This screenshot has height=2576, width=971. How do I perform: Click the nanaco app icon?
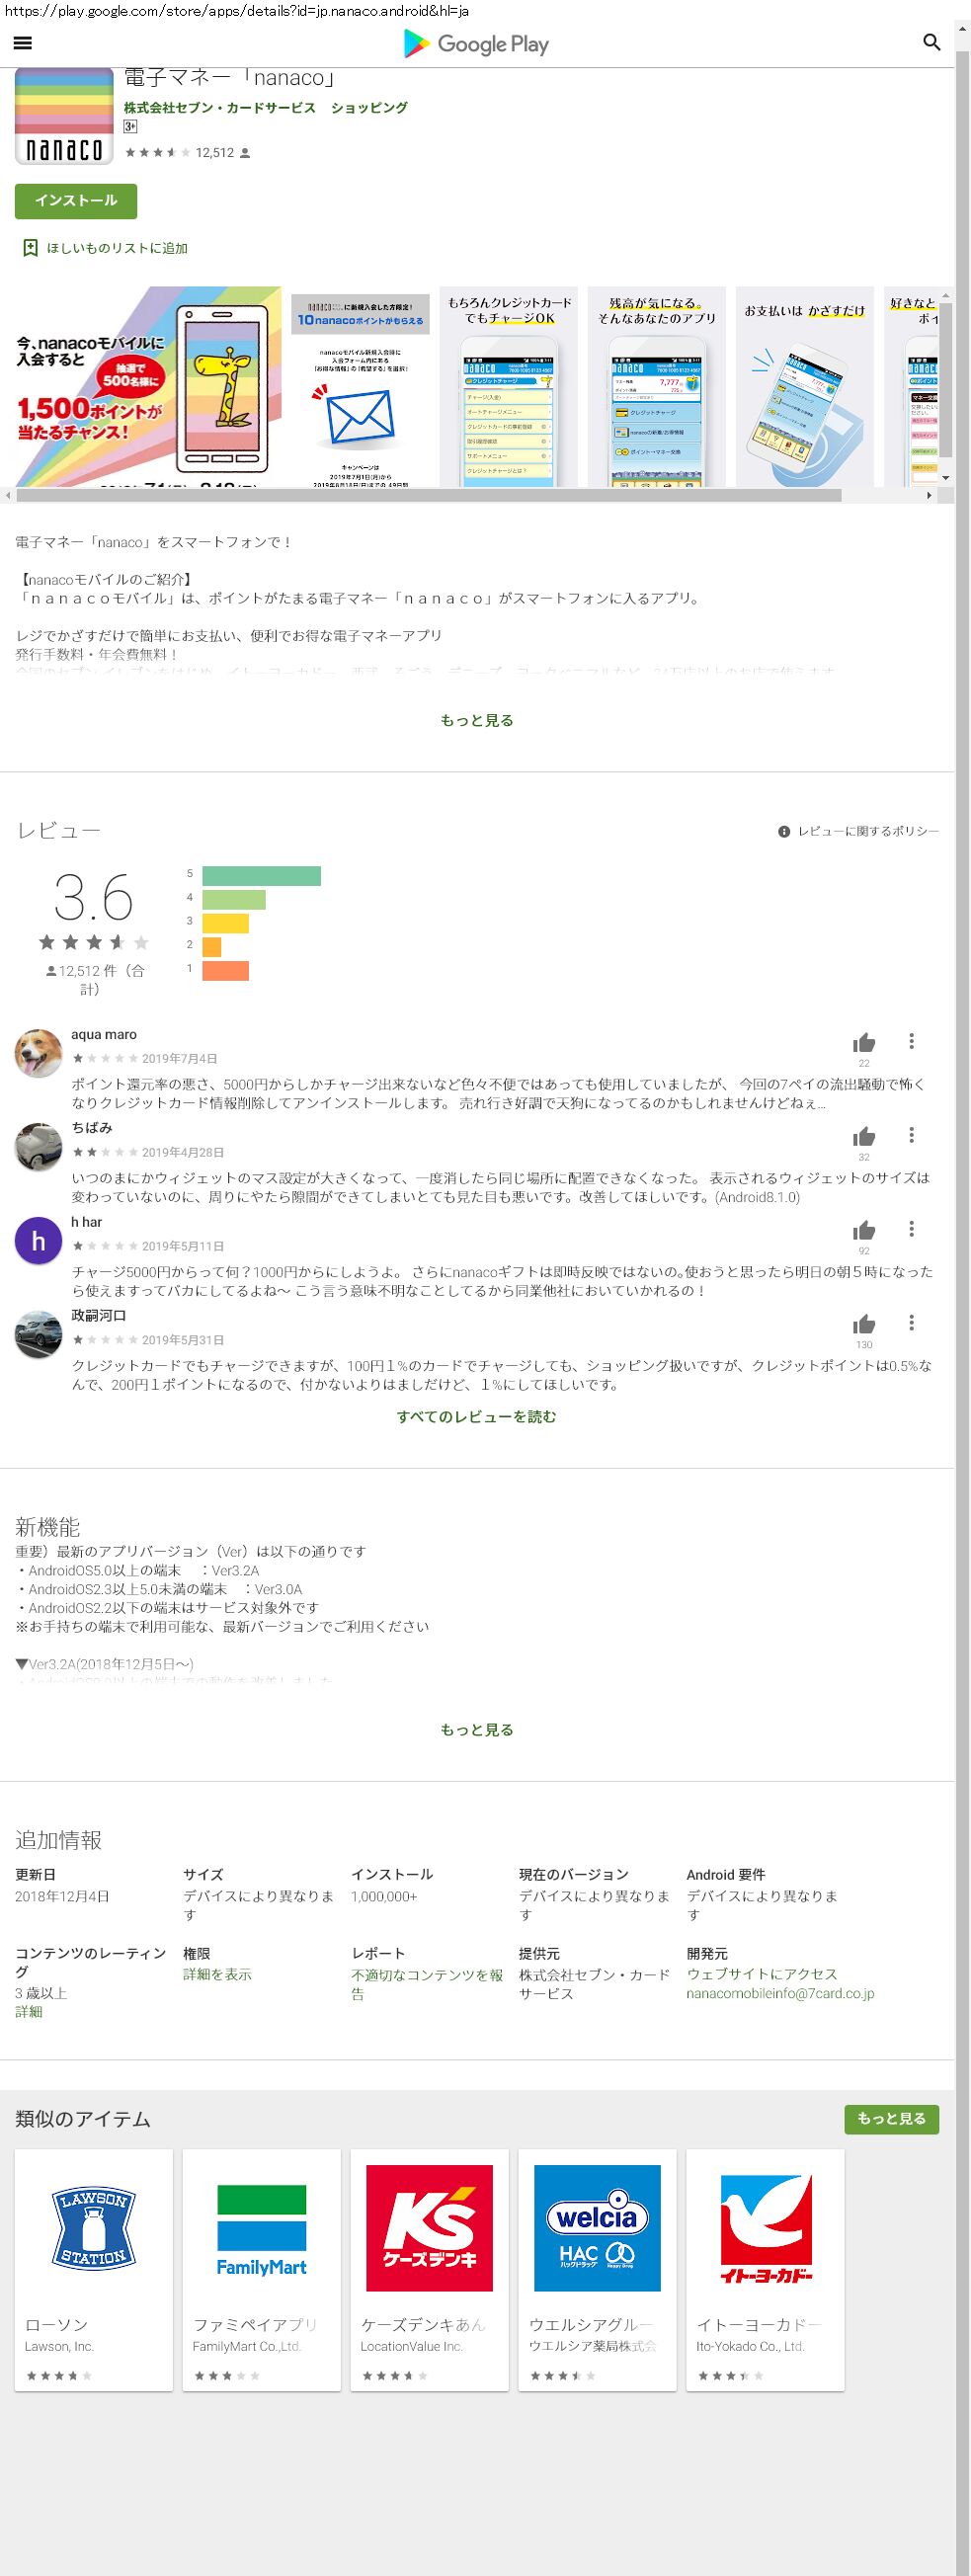[64, 117]
